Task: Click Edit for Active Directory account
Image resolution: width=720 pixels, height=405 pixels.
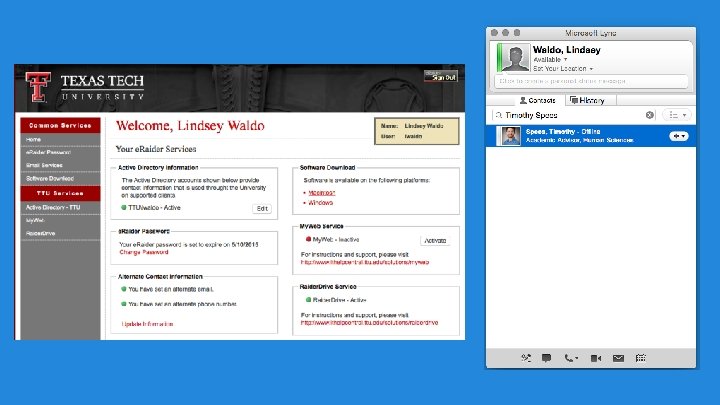Action: click(x=262, y=208)
